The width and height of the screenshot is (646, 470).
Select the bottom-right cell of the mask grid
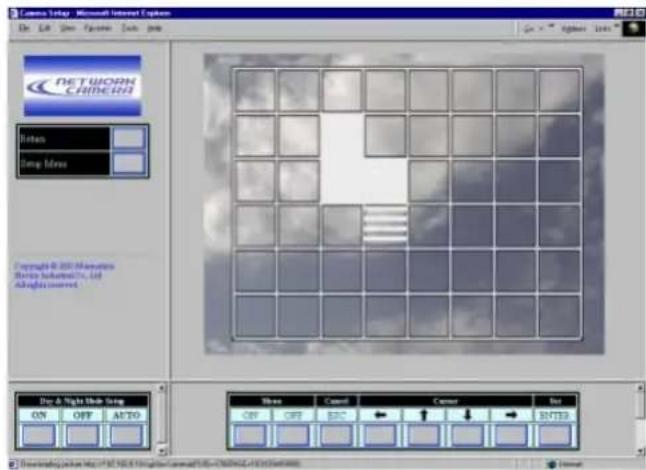(x=559, y=316)
